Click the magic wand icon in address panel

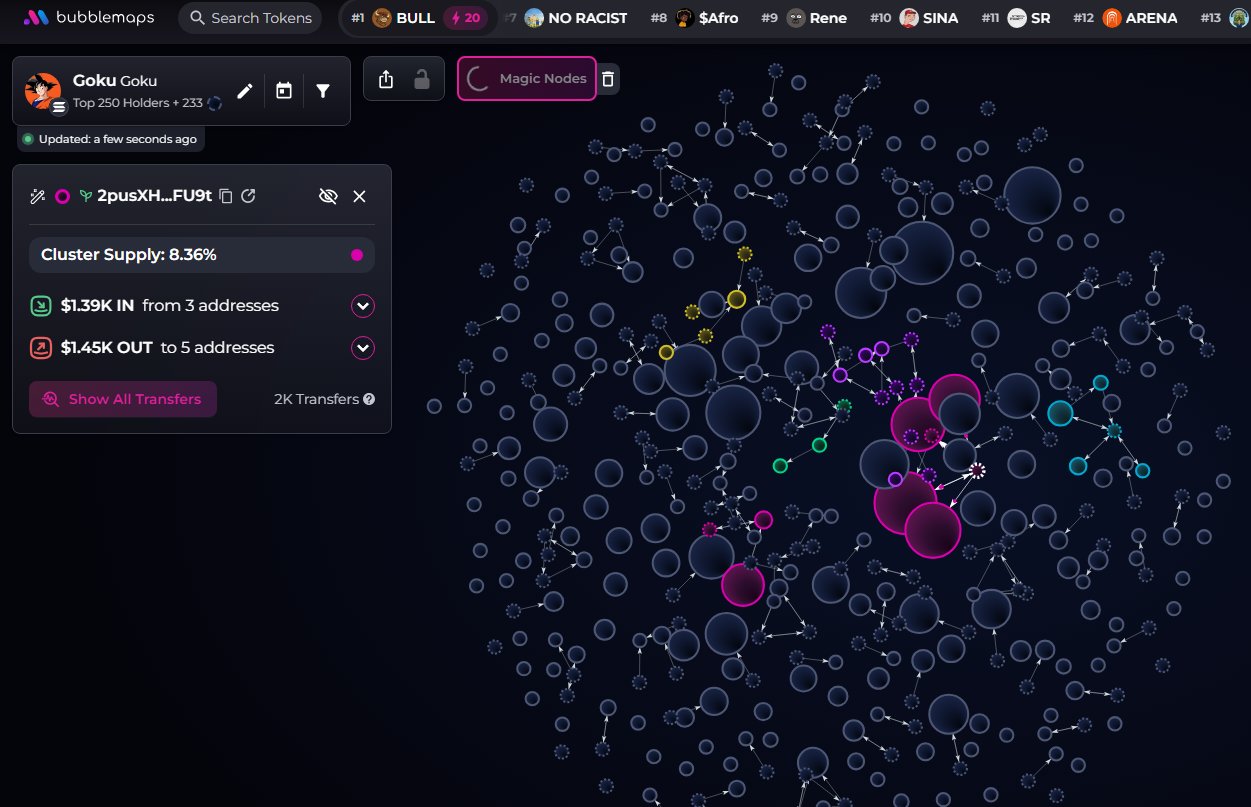point(38,196)
